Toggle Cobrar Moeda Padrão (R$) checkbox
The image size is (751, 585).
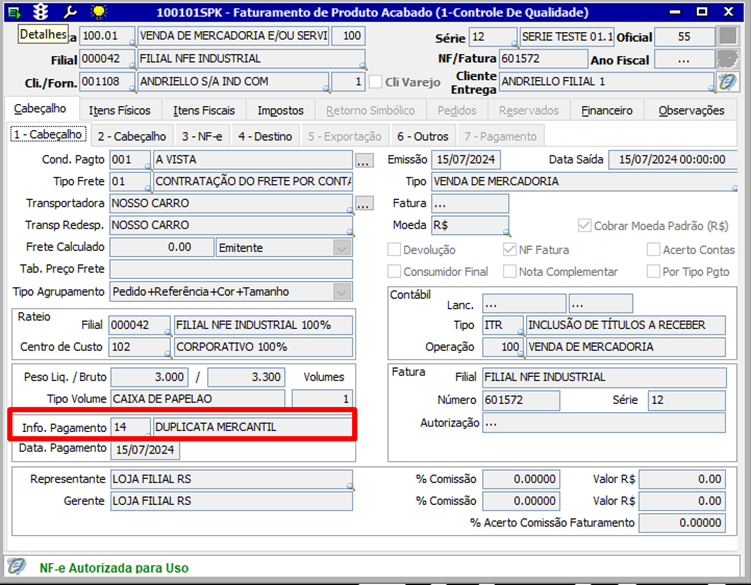pyautogui.click(x=584, y=226)
